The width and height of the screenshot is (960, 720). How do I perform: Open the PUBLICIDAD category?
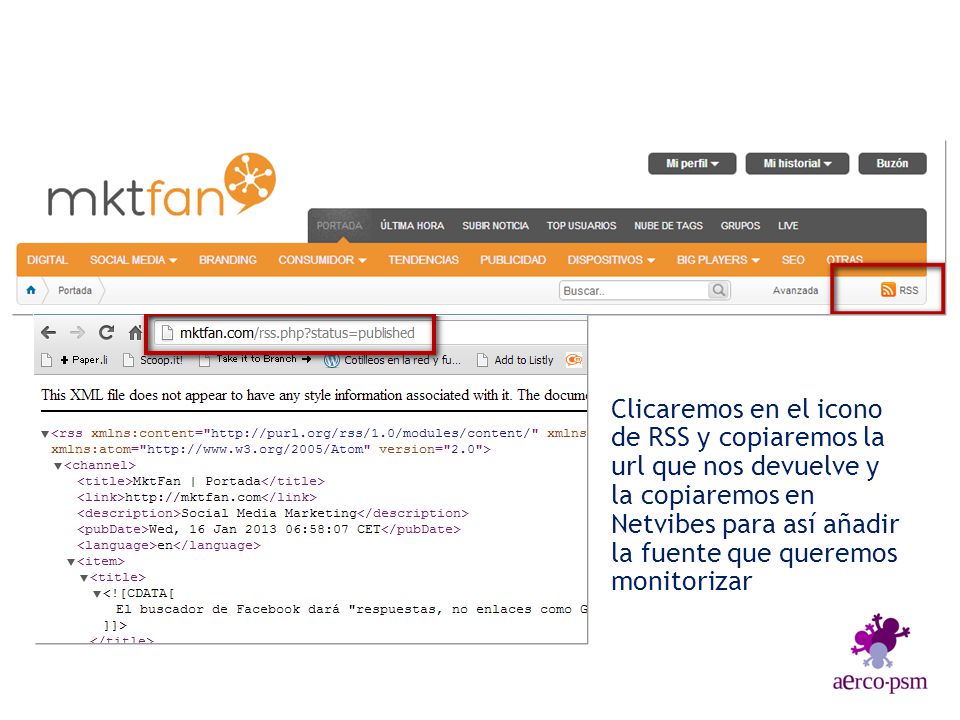[513, 260]
